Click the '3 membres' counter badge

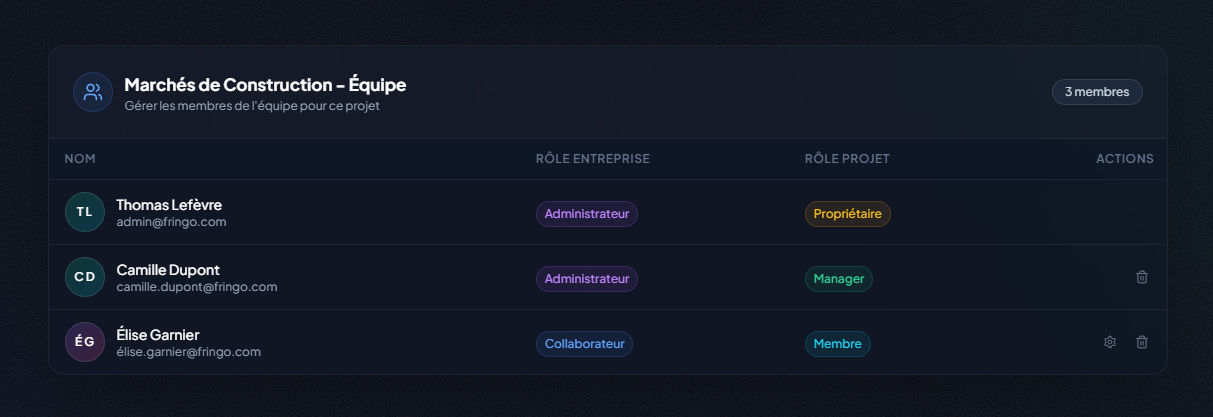[1096, 92]
